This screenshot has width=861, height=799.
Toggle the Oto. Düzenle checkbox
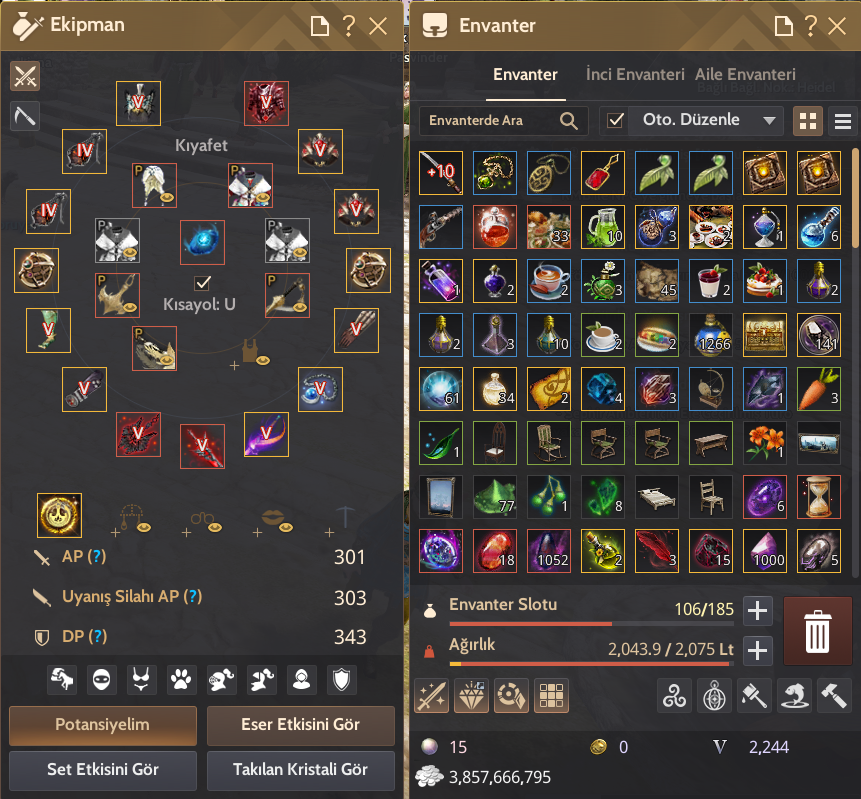pos(615,120)
